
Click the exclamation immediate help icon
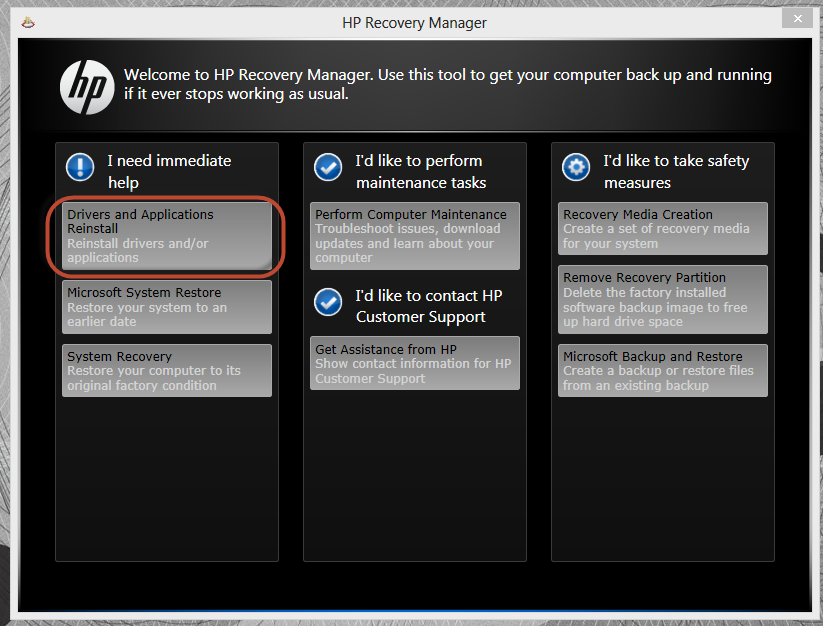pyautogui.click(x=80, y=167)
